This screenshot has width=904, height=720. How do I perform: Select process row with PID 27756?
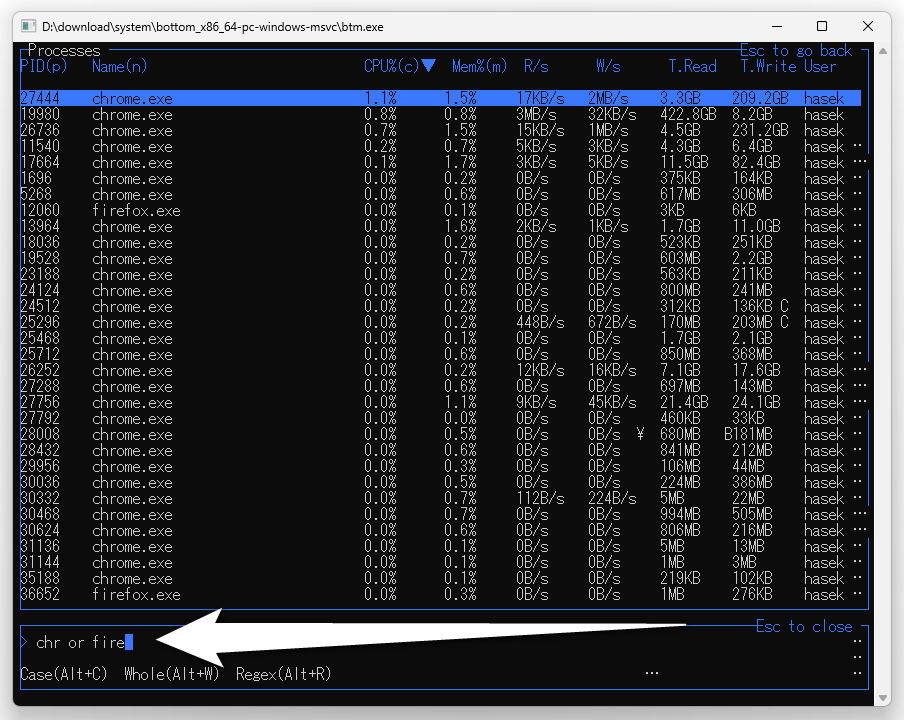[440, 402]
